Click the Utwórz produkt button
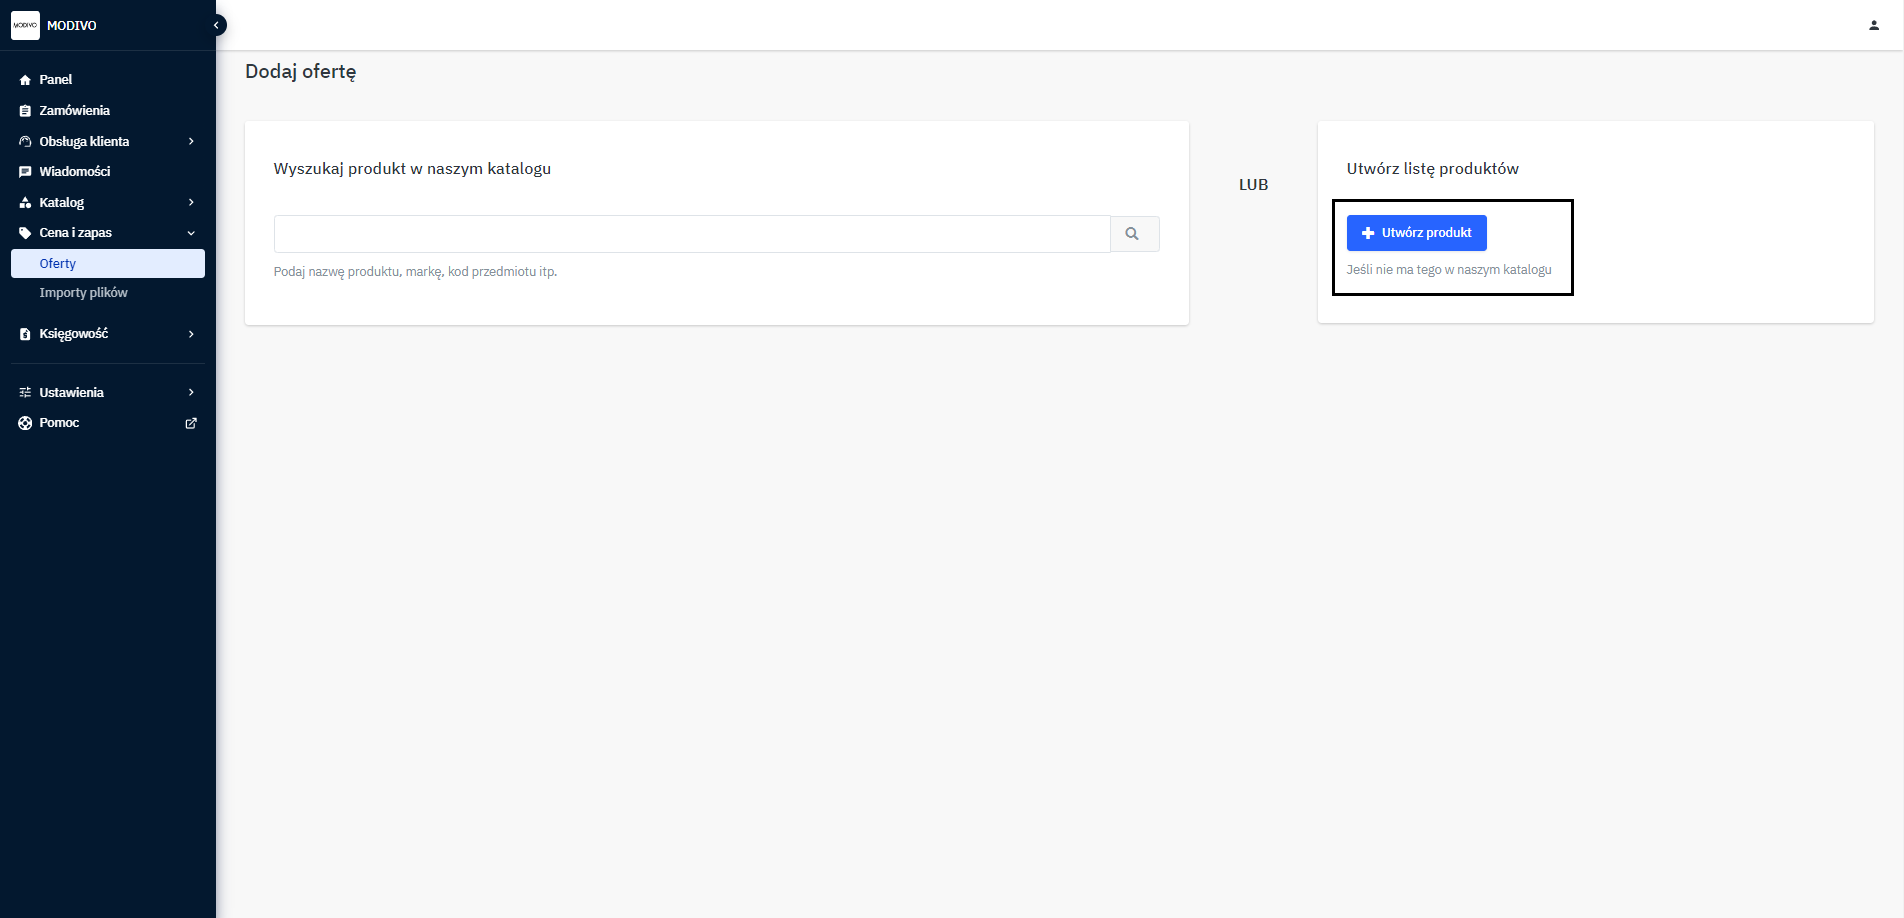The height and width of the screenshot is (918, 1904). (x=1416, y=233)
